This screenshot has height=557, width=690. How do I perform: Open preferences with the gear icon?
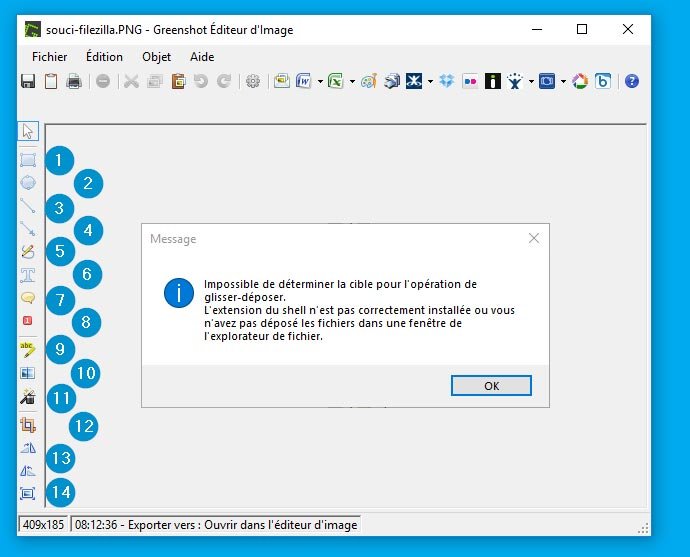(253, 81)
